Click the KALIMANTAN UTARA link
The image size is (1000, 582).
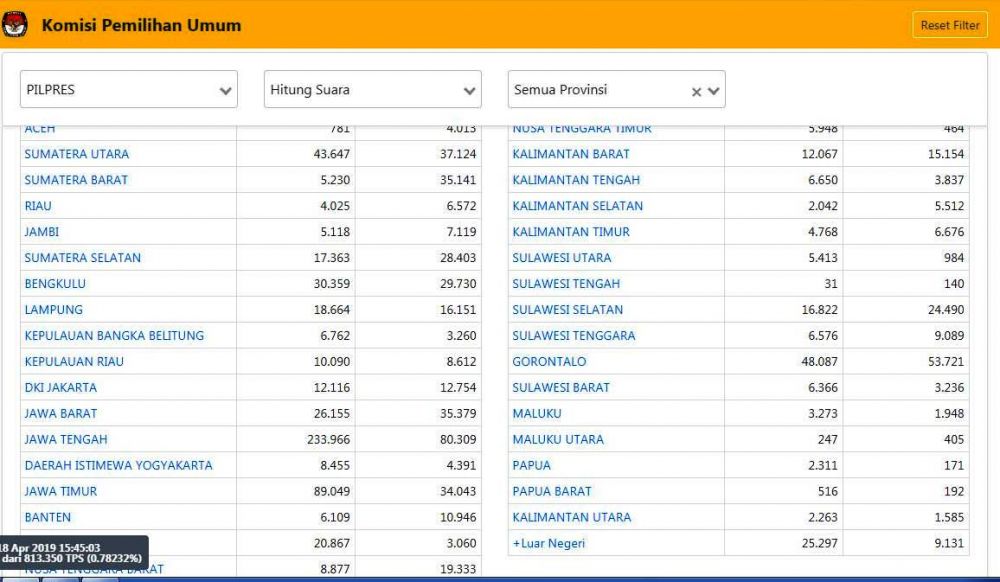tap(572, 518)
